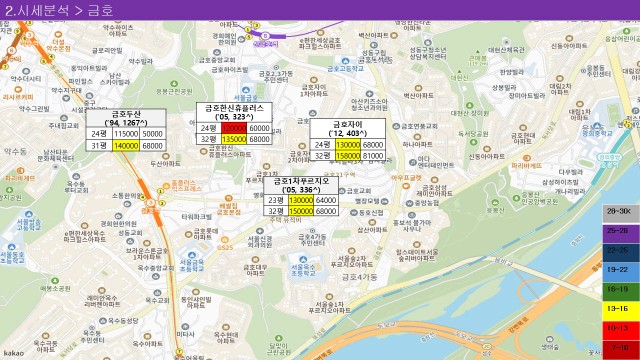Screen dimensions: 640x360
Task: Click the large 금호4가동 district label
Action: point(359,277)
